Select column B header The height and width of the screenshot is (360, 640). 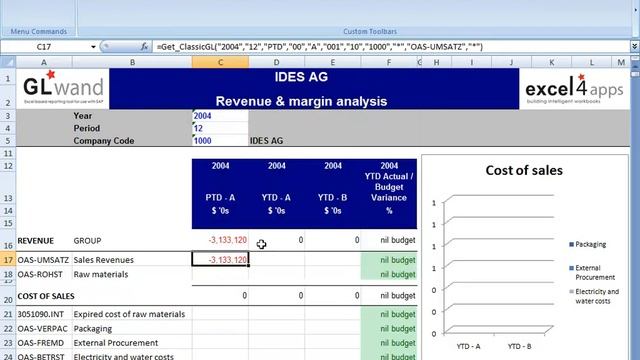(132, 62)
